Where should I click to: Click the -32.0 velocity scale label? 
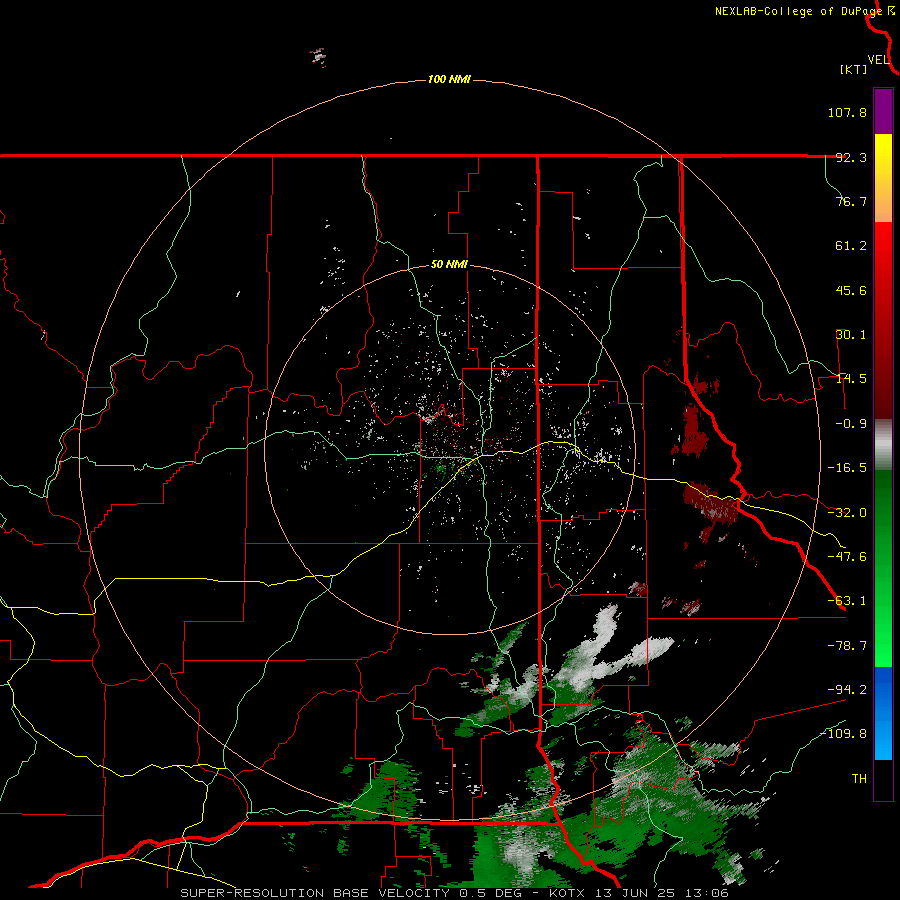(x=847, y=513)
